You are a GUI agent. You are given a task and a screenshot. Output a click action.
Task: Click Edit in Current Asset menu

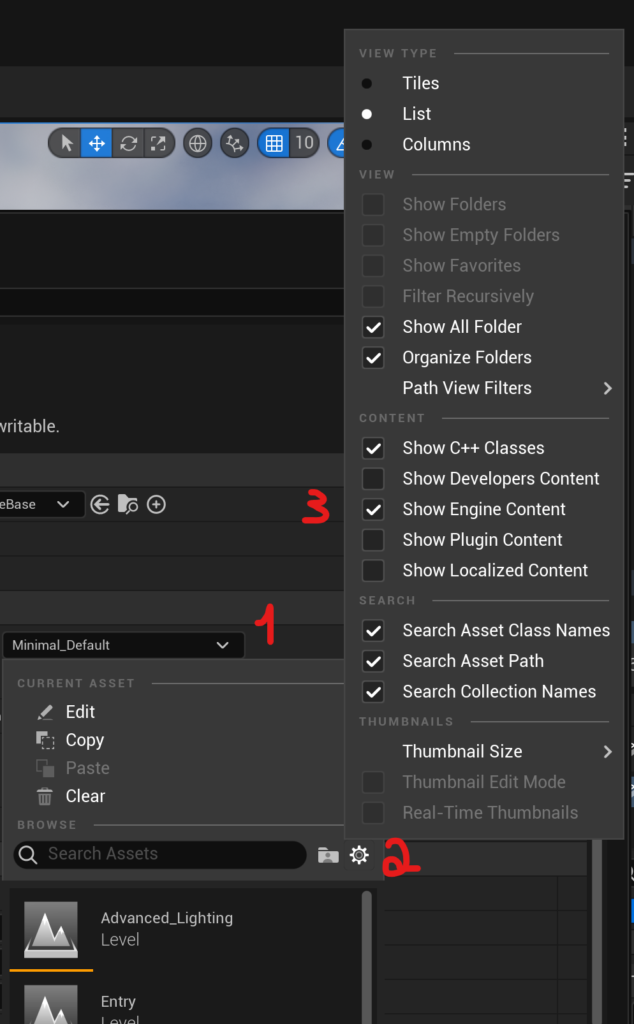point(80,712)
